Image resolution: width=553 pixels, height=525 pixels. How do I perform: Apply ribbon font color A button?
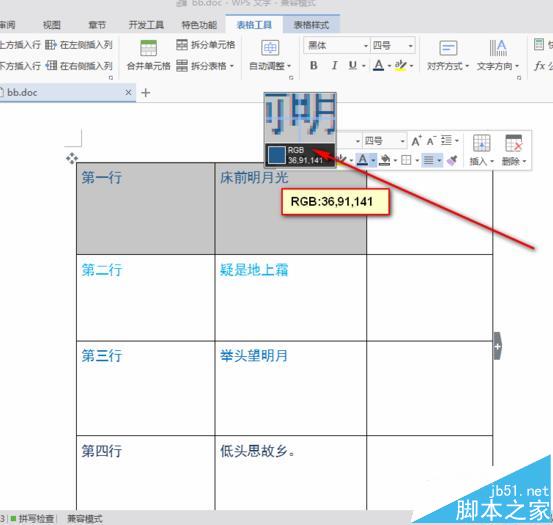[378, 66]
